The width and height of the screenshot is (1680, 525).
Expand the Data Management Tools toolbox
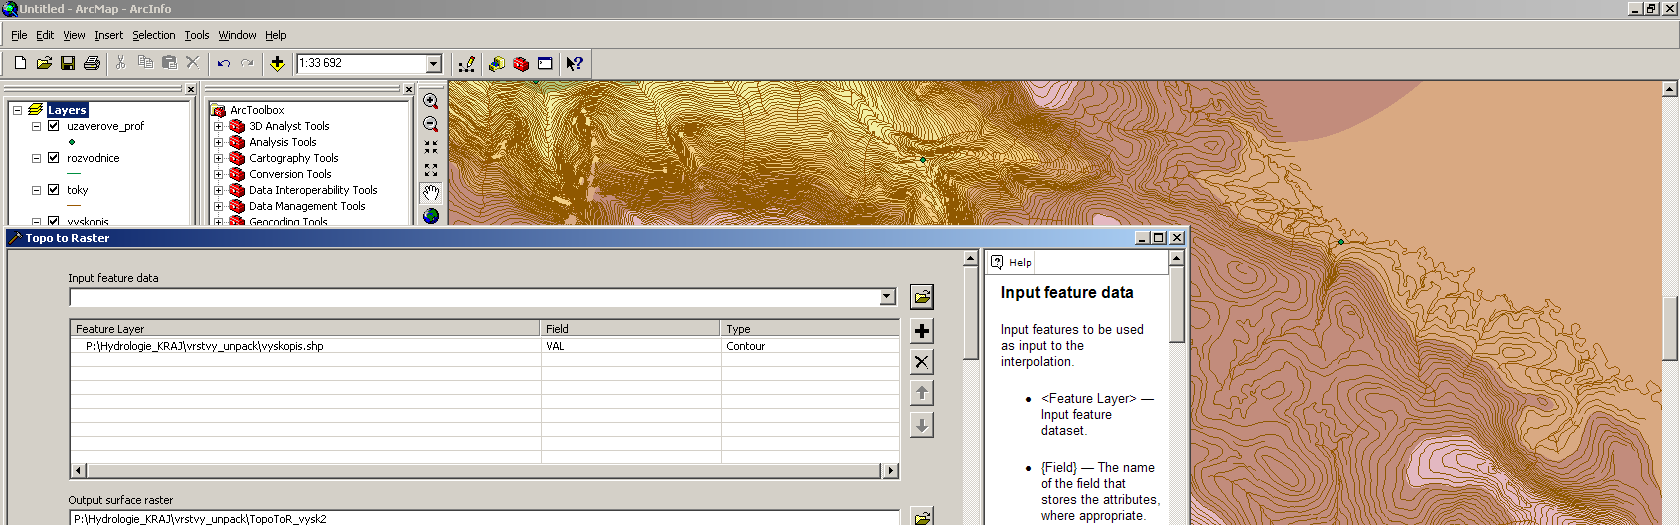pos(219,206)
